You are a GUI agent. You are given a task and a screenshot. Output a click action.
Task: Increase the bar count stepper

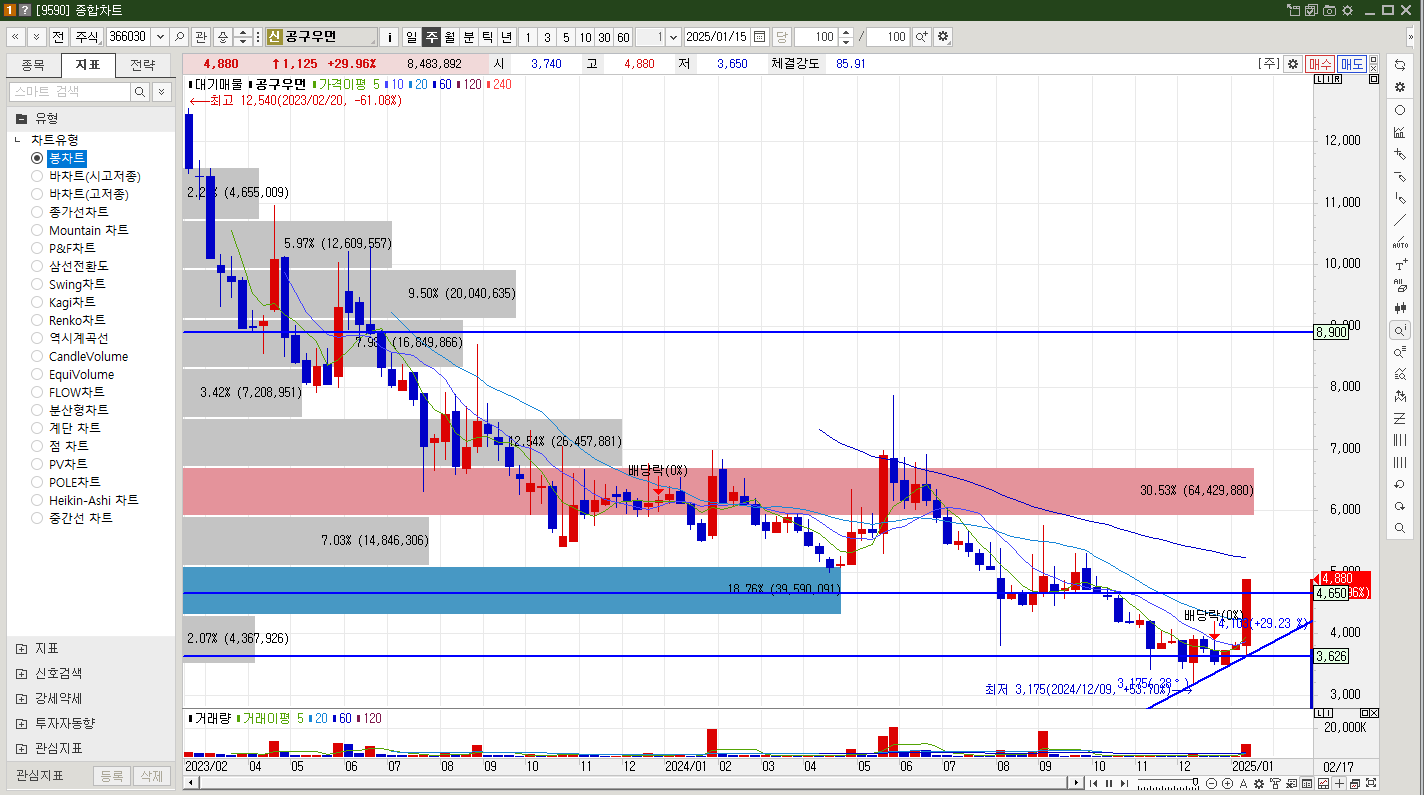(x=846, y=33)
